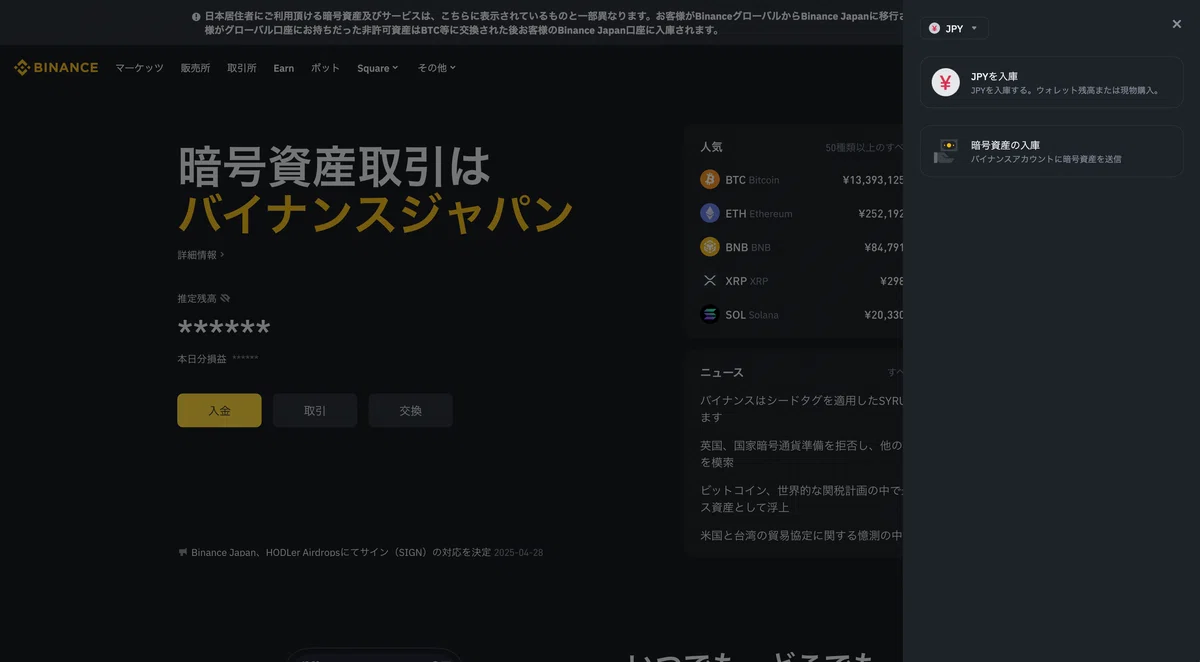
Task: Open news about 英国、国家暗号通貨準備を拒否
Action: coord(801,454)
